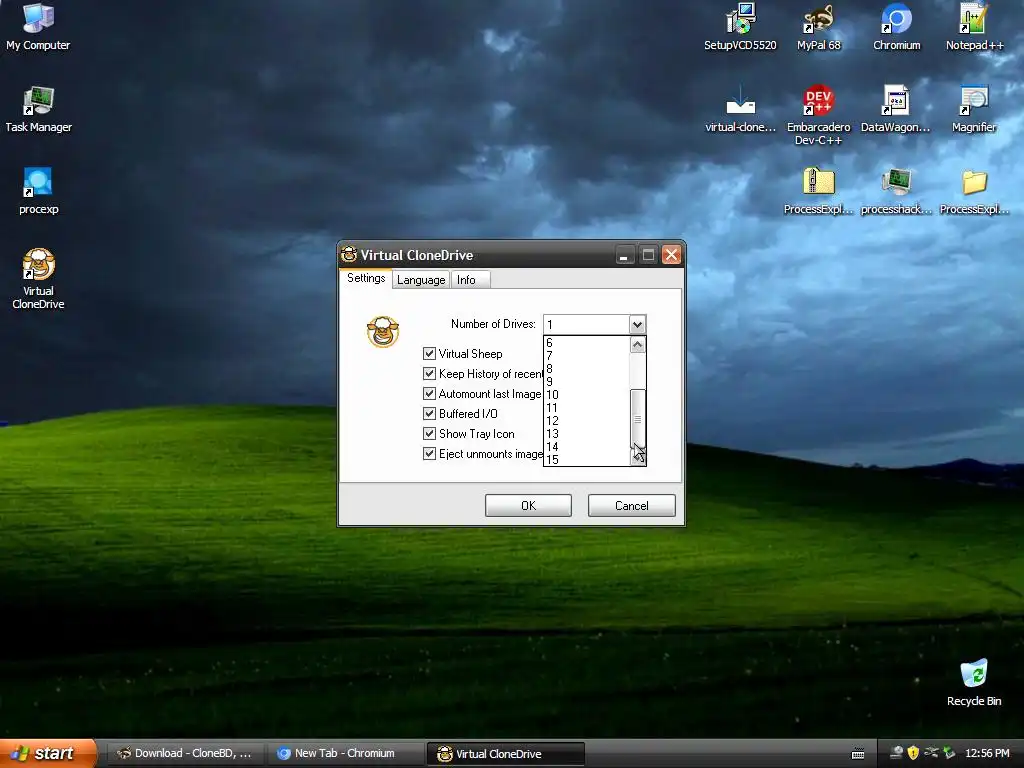The height and width of the screenshot is (768, 1024).
Task: Open Virtual CloneDrive desktop shortcut
Action: click(x=38, y=278)
